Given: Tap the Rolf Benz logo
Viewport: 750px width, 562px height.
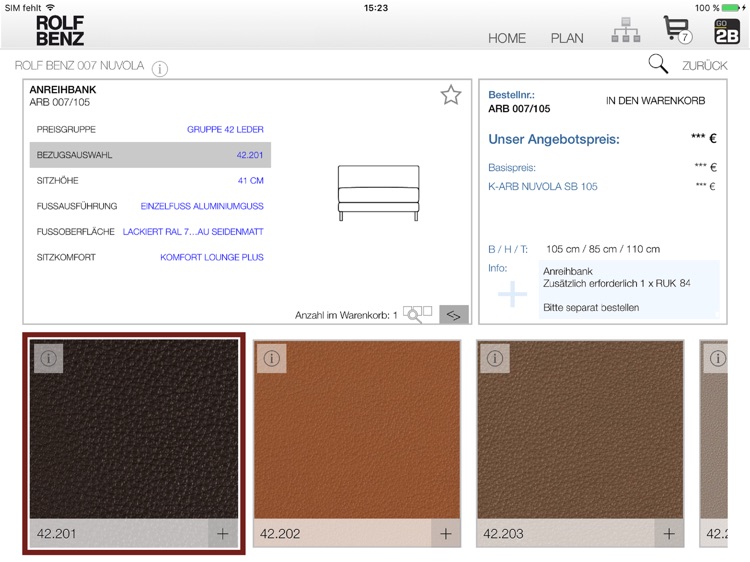Looking at the screenshot, I should 60,31.
